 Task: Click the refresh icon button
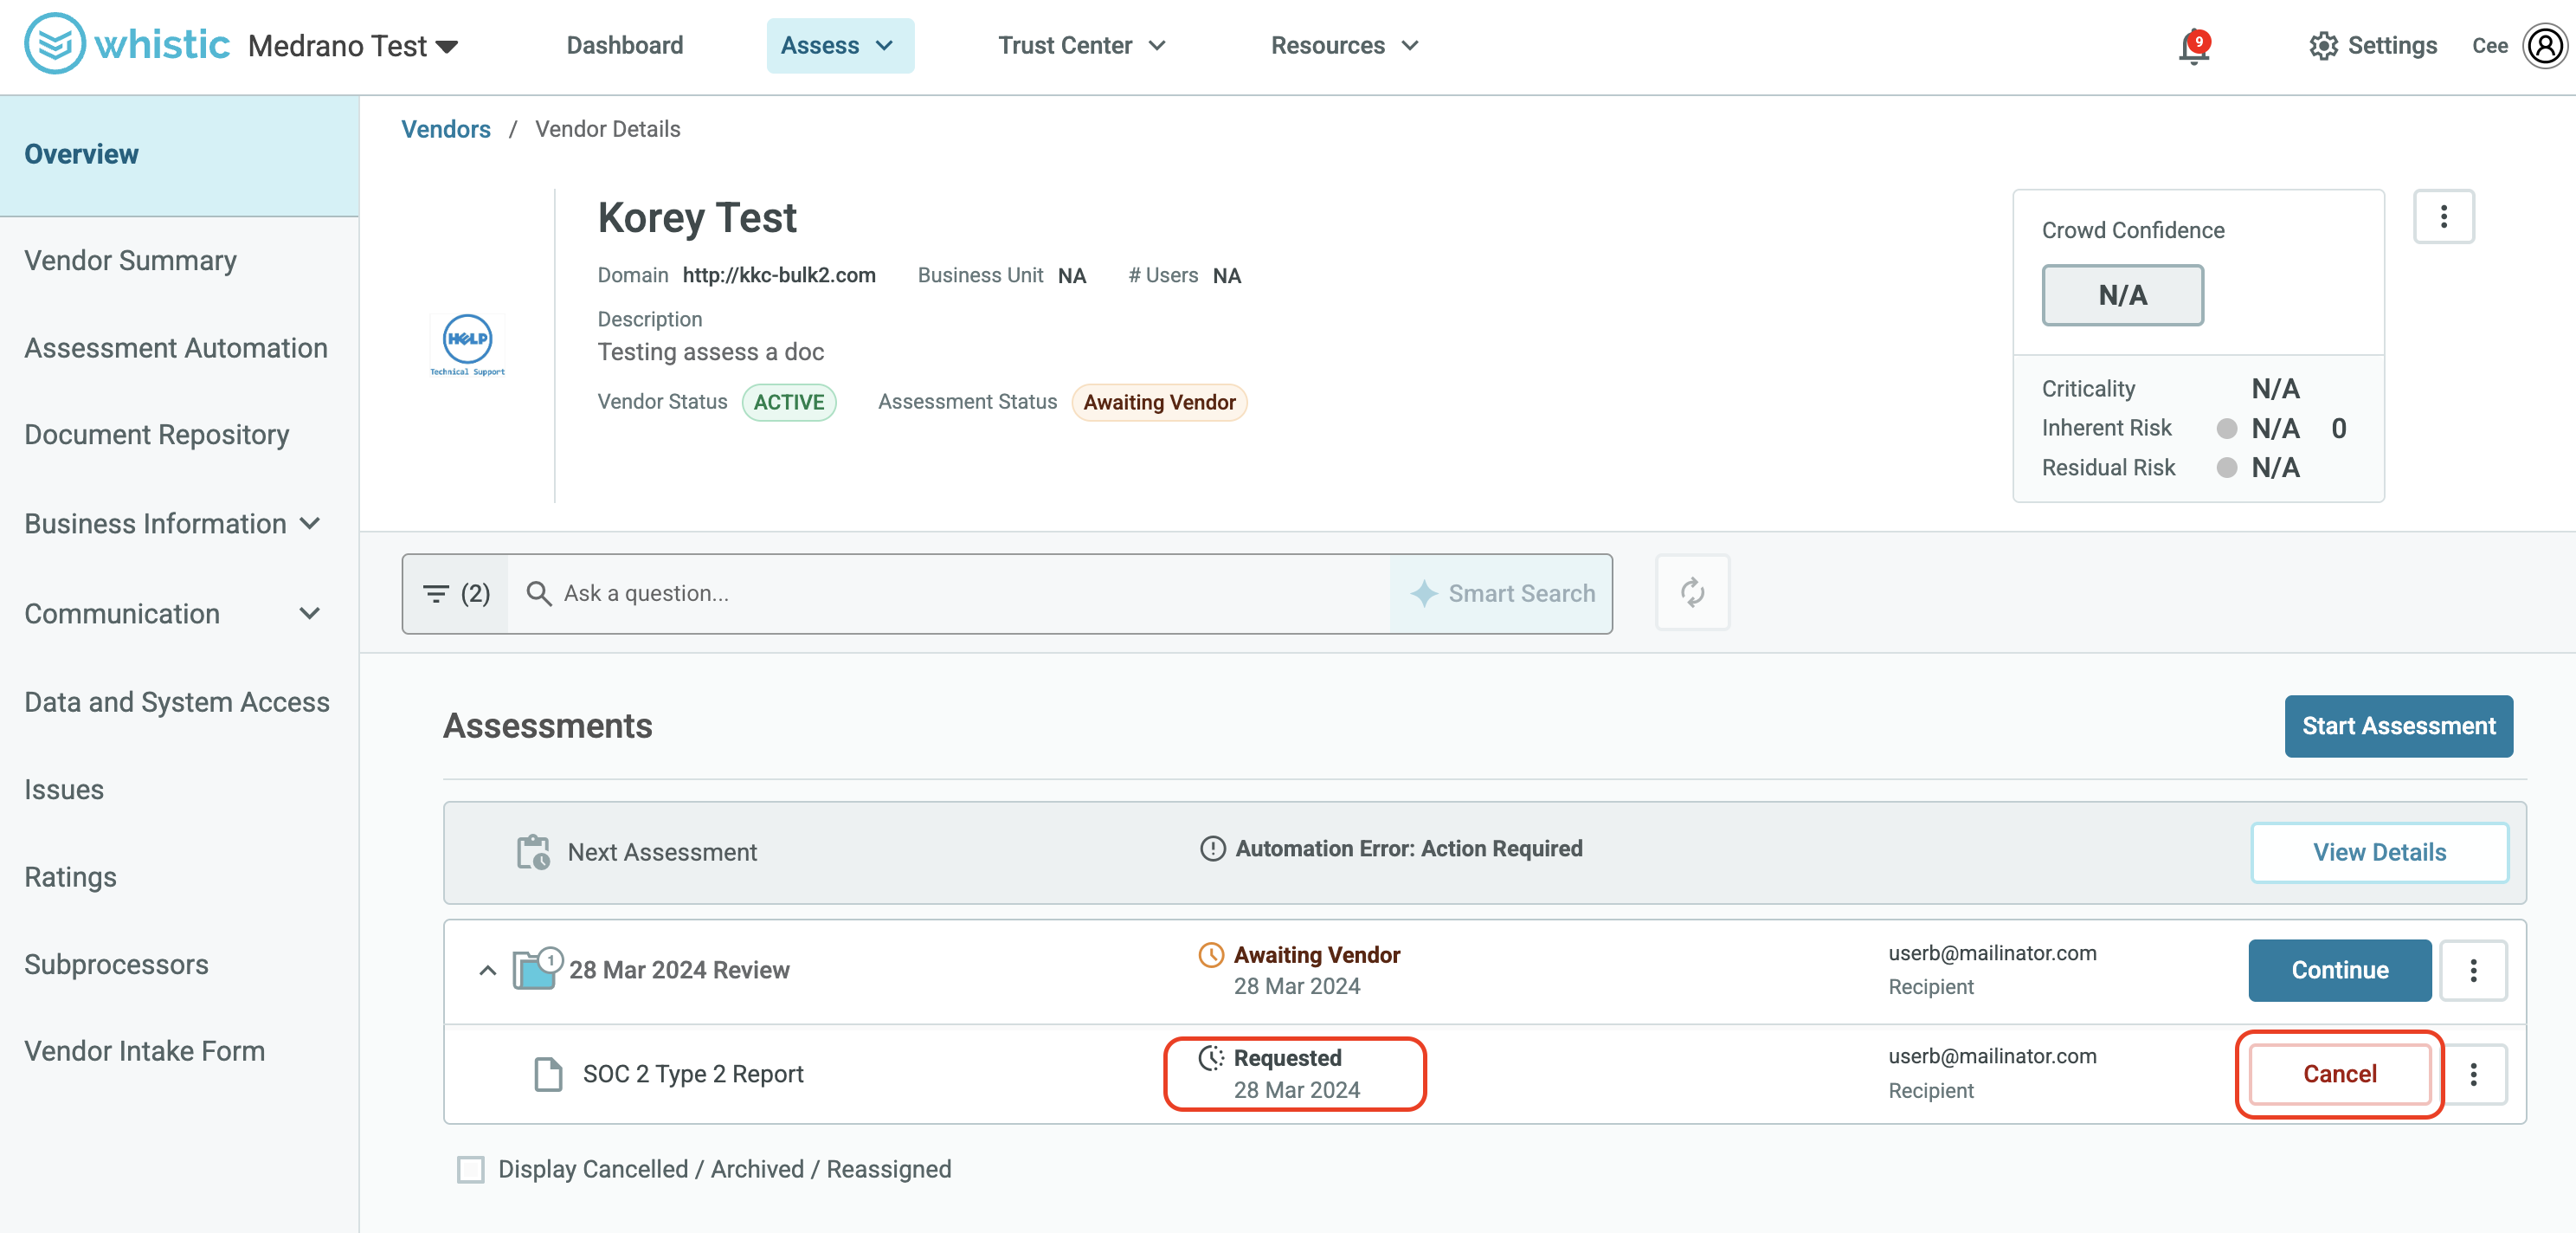point(1692,592)
